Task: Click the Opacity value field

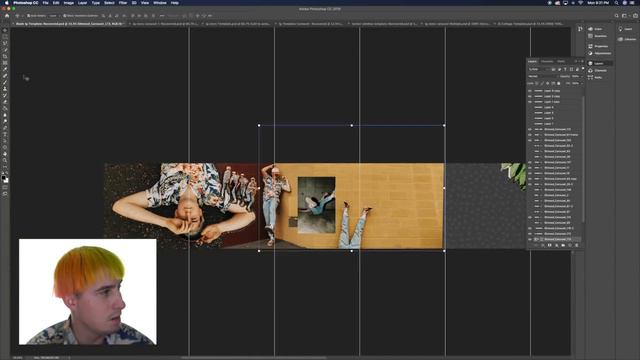Action: pyautogui.click(x=575, y=76)
